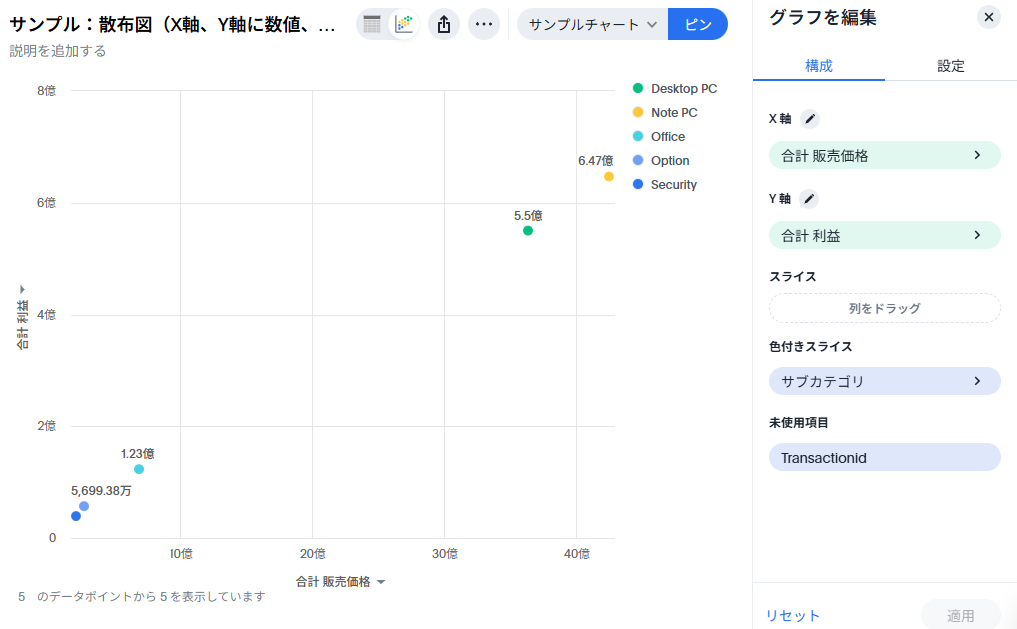Open the 構成 tab

click(818, 66)
